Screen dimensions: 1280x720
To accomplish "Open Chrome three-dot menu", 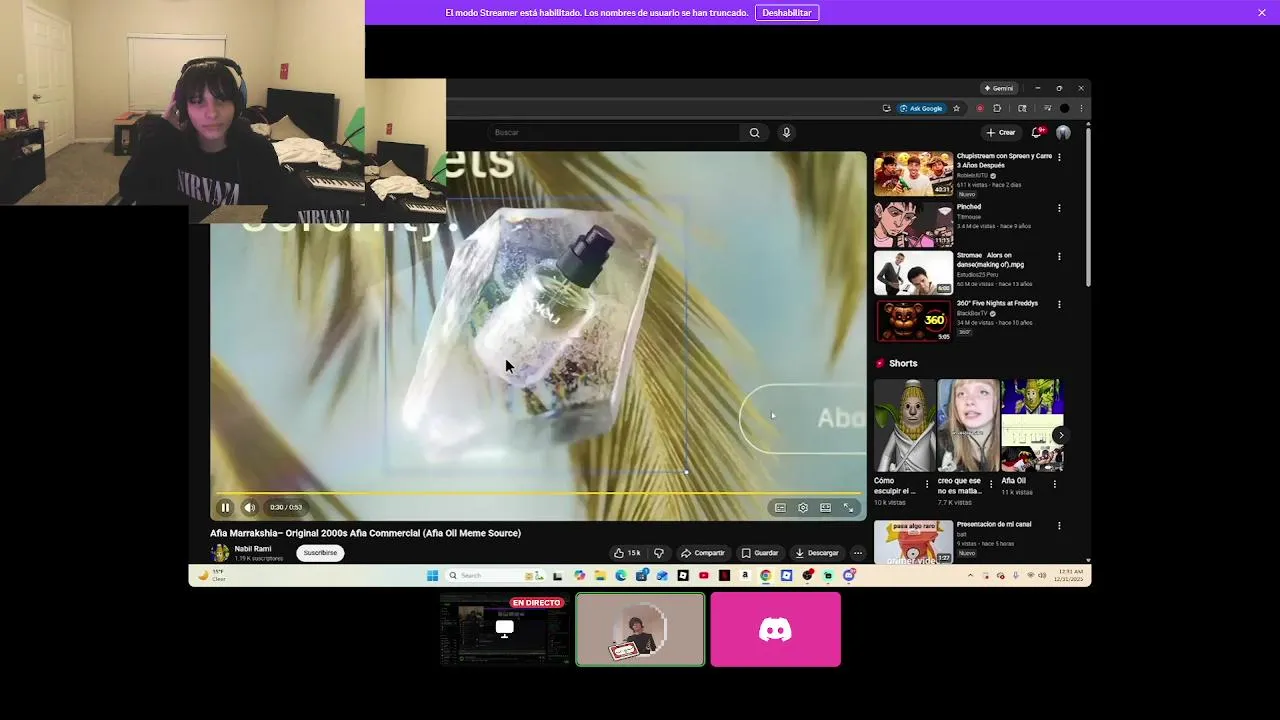I will [1081, 108].
